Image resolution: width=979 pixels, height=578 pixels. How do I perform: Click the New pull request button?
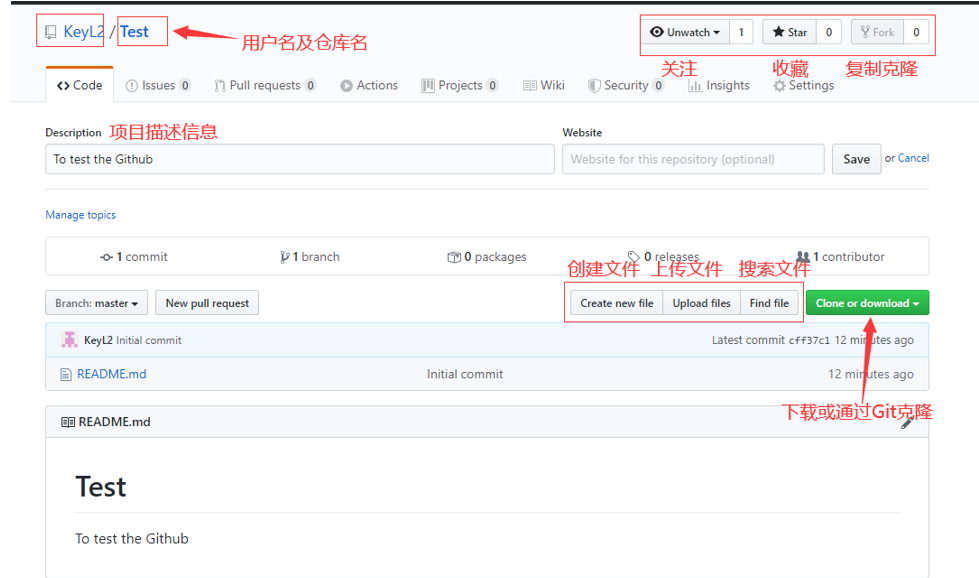coord(207,303)
